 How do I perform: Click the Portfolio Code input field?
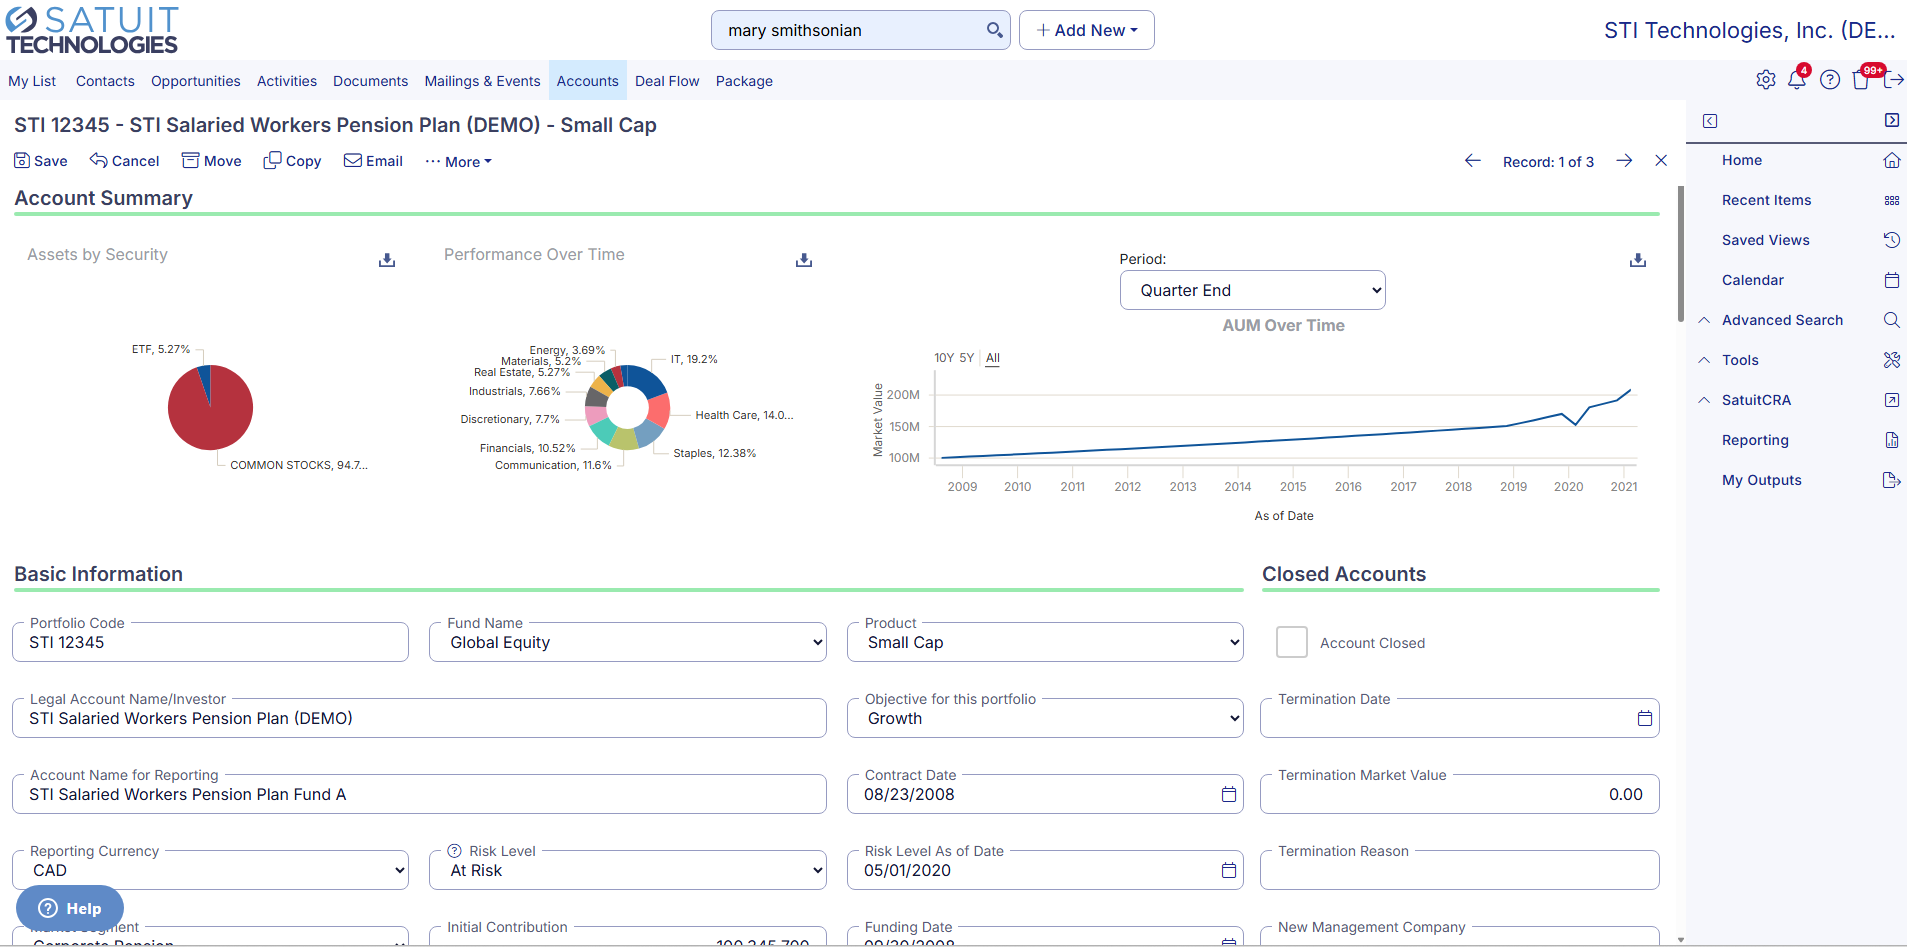coord(211,642)
